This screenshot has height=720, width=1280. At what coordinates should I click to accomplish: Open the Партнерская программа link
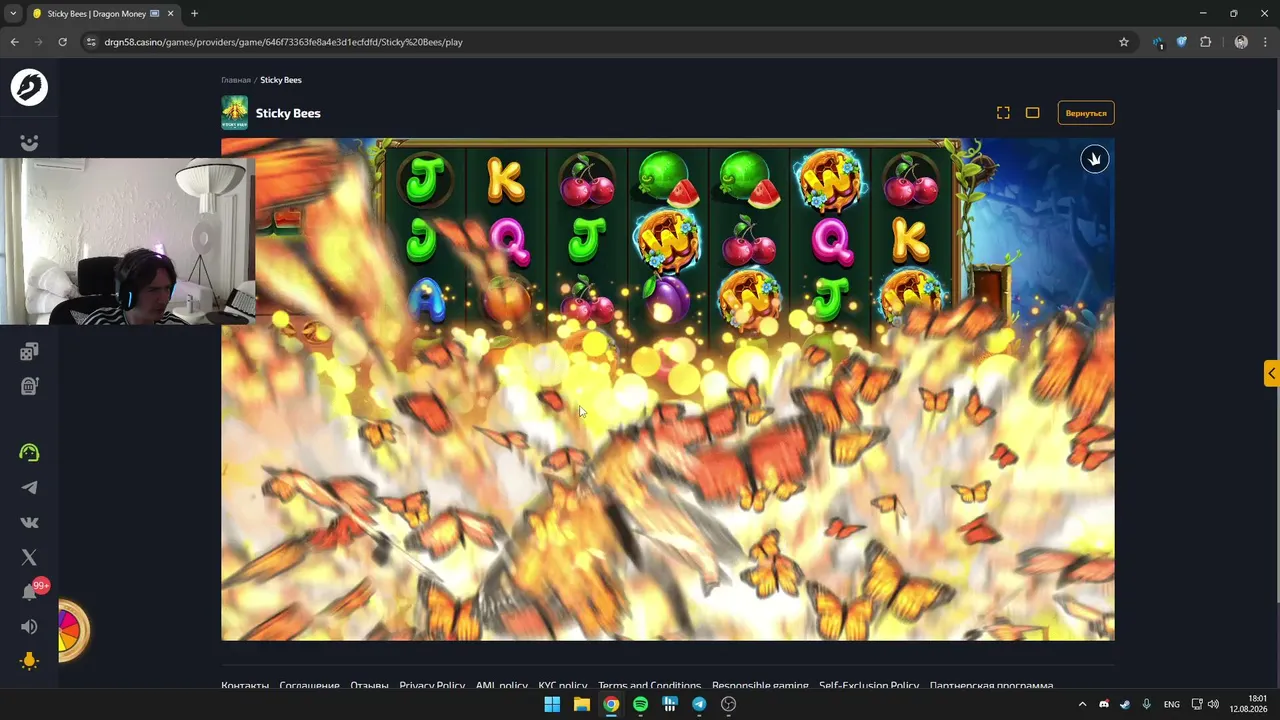click(991, 685)
